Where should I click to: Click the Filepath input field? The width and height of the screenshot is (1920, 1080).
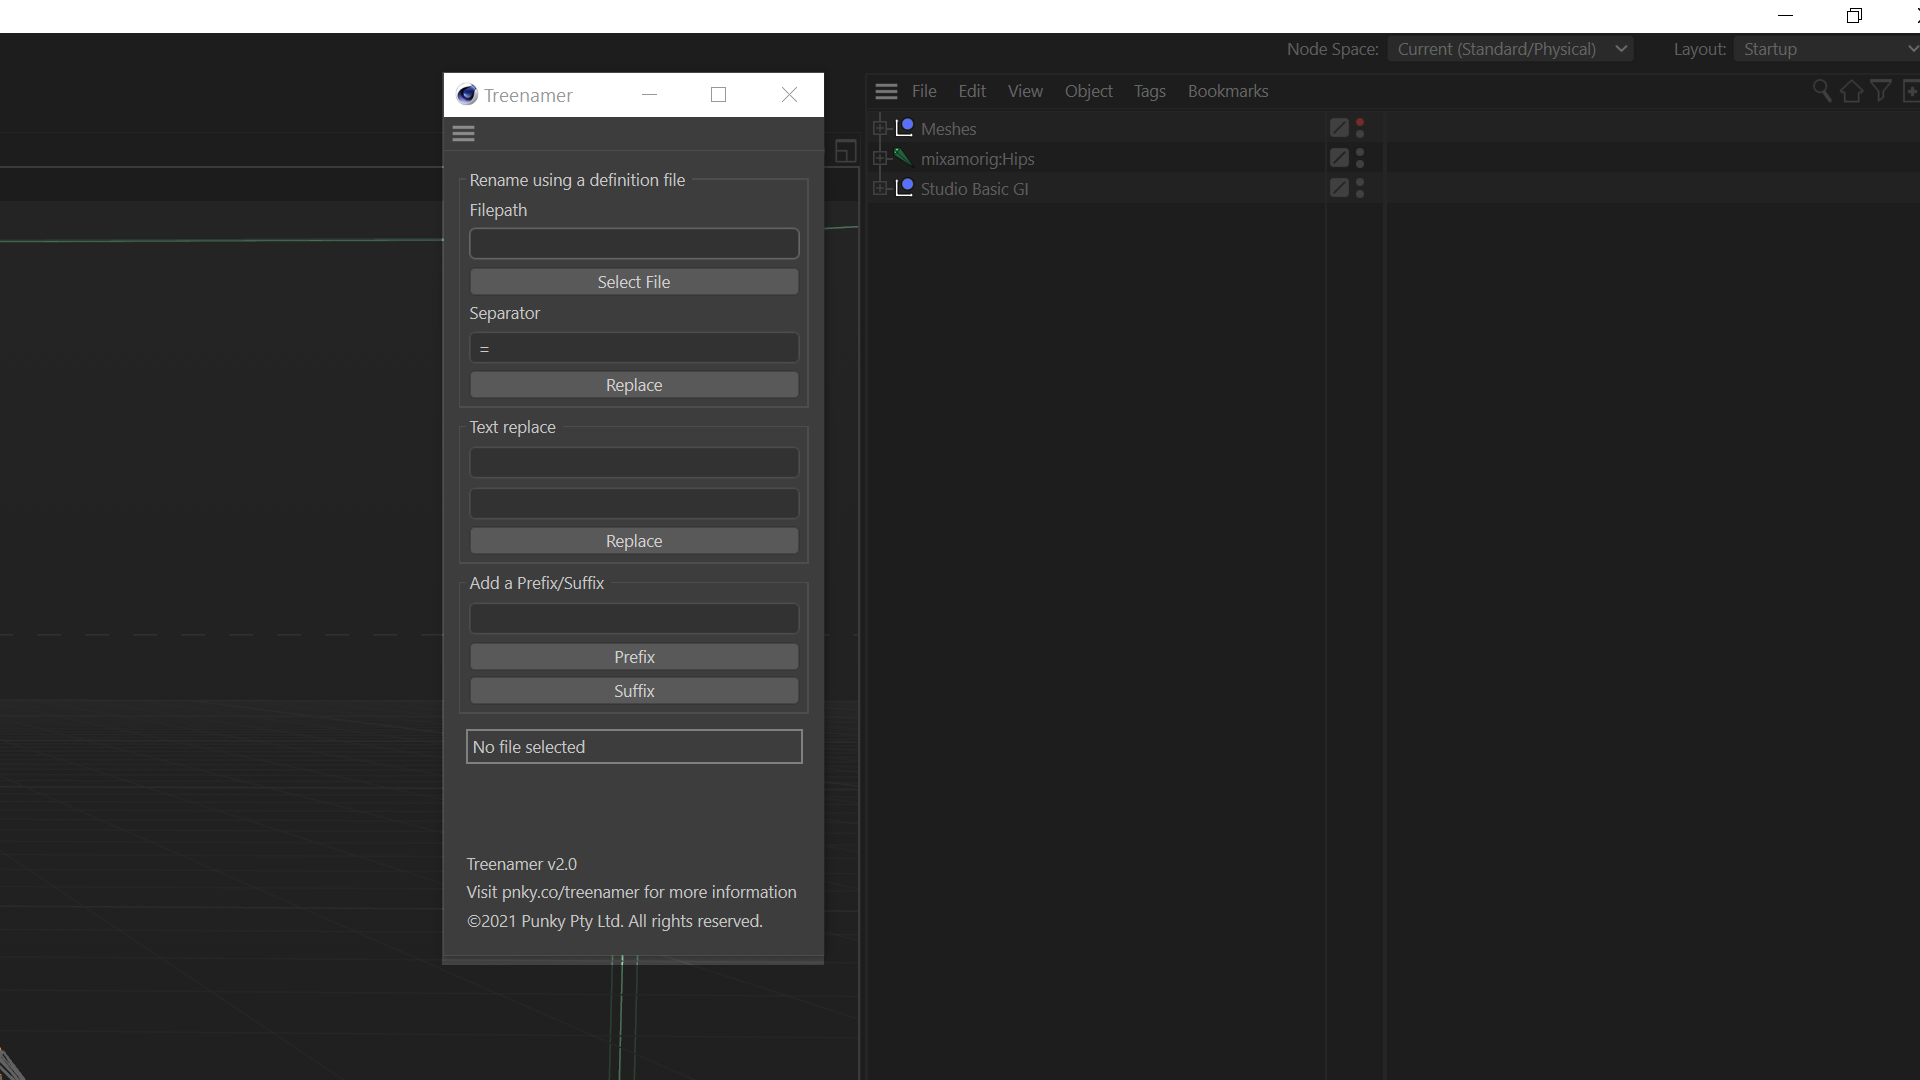[x=634, y=243]
